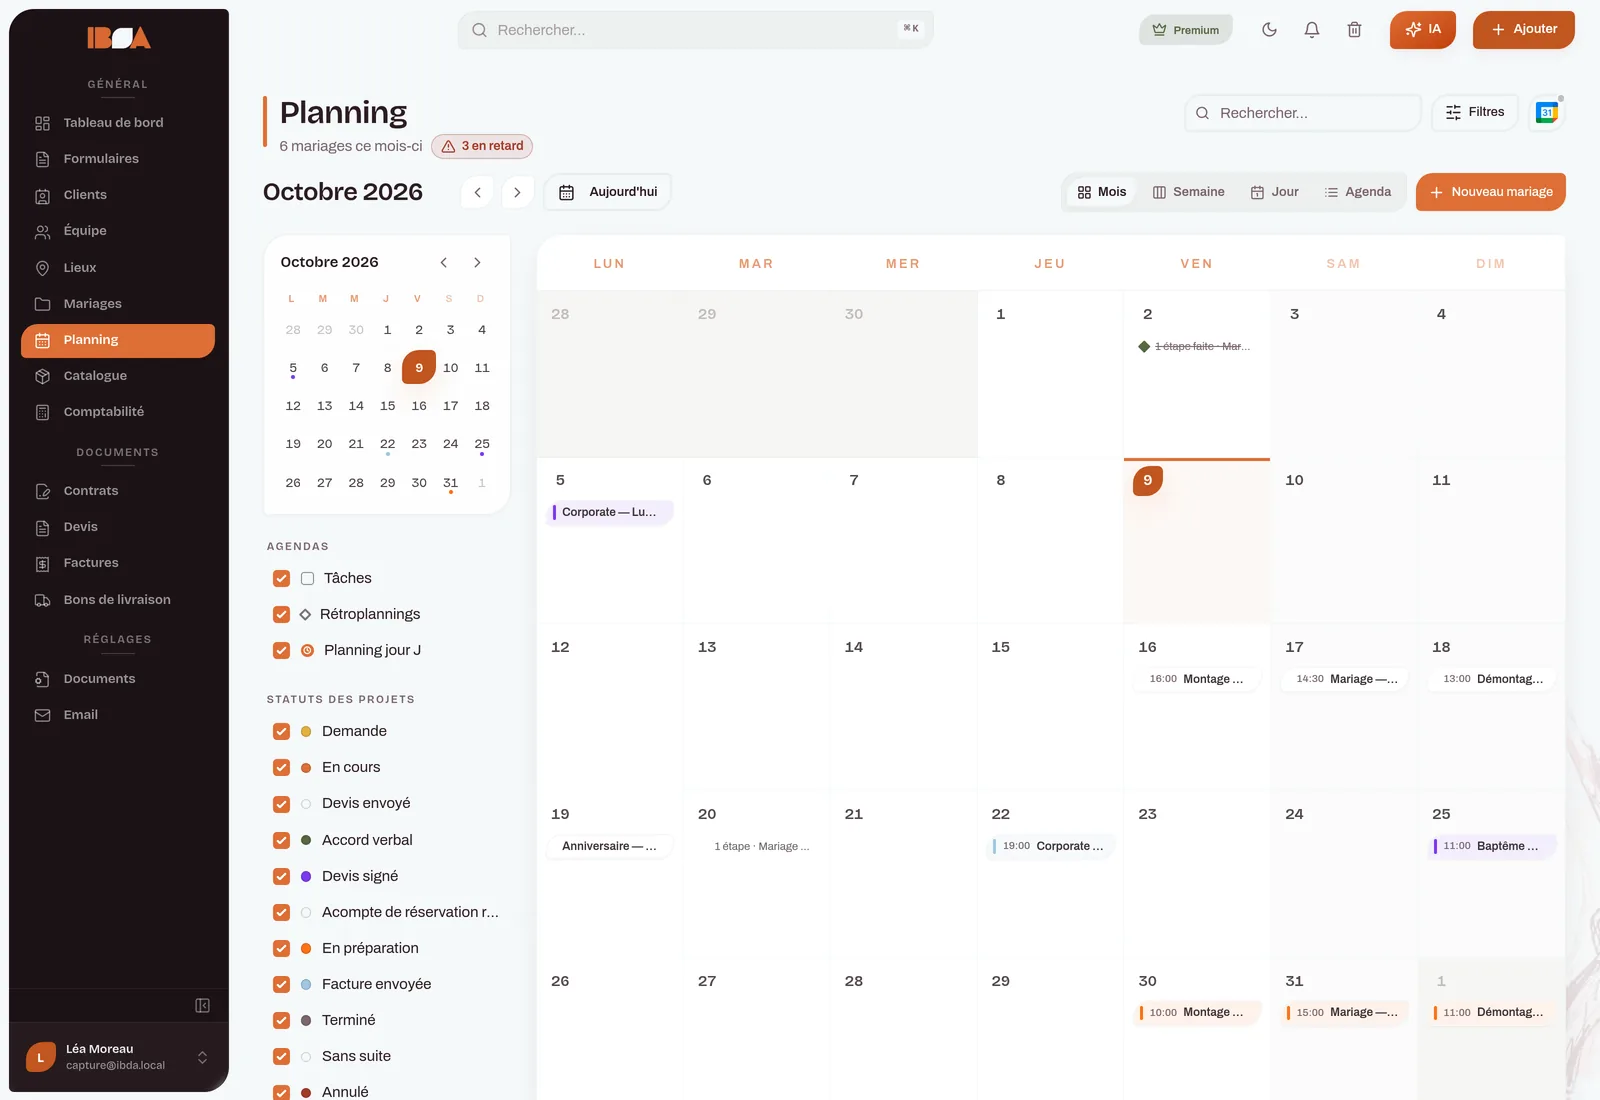Open Mariages folder
Image resolution: width=1600 pixels, height=1100 pixels.
pos(118,304)
